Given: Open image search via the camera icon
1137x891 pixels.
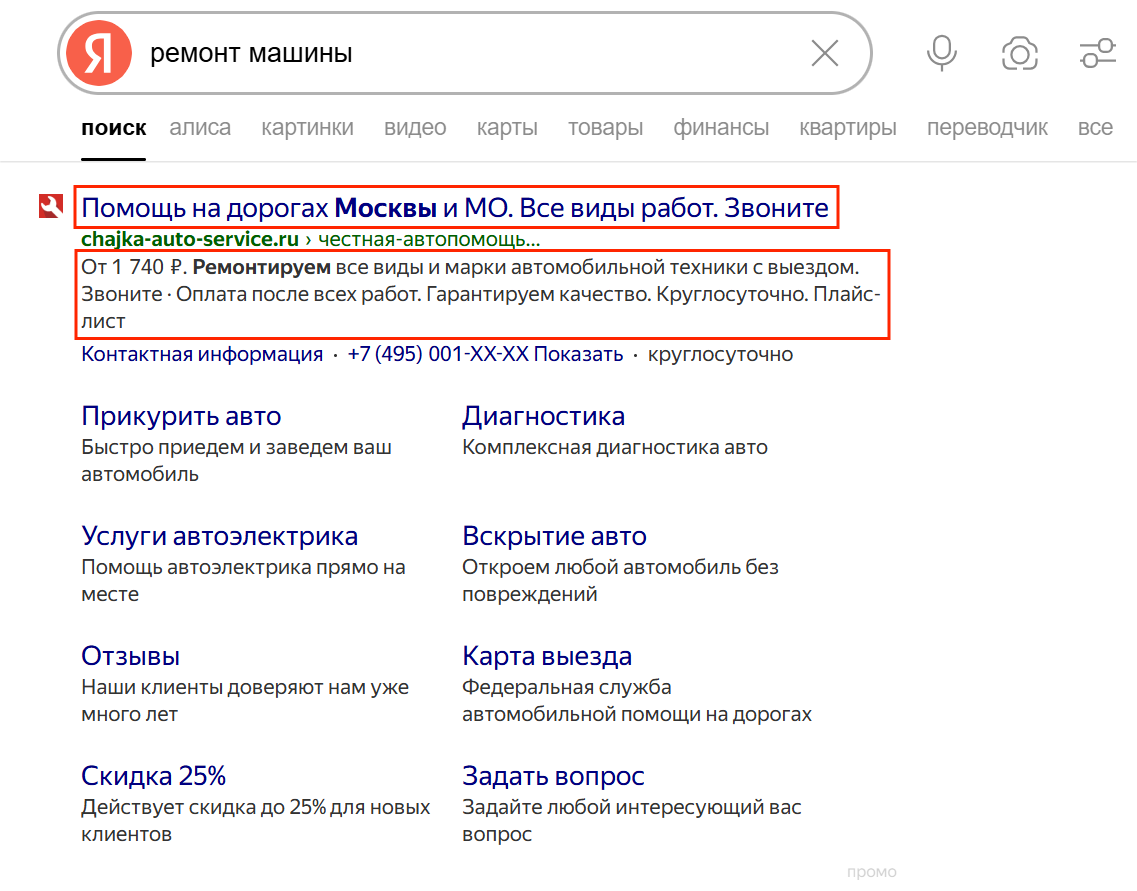Looking at the screenshot, I should pos(1019,53).
